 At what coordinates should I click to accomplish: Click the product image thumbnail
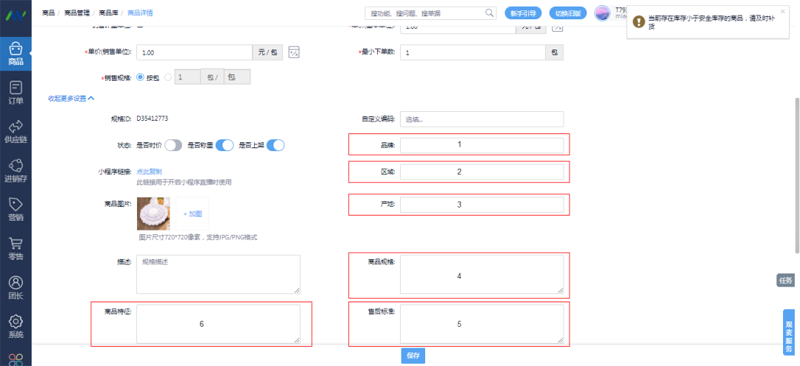pos(153,214)
